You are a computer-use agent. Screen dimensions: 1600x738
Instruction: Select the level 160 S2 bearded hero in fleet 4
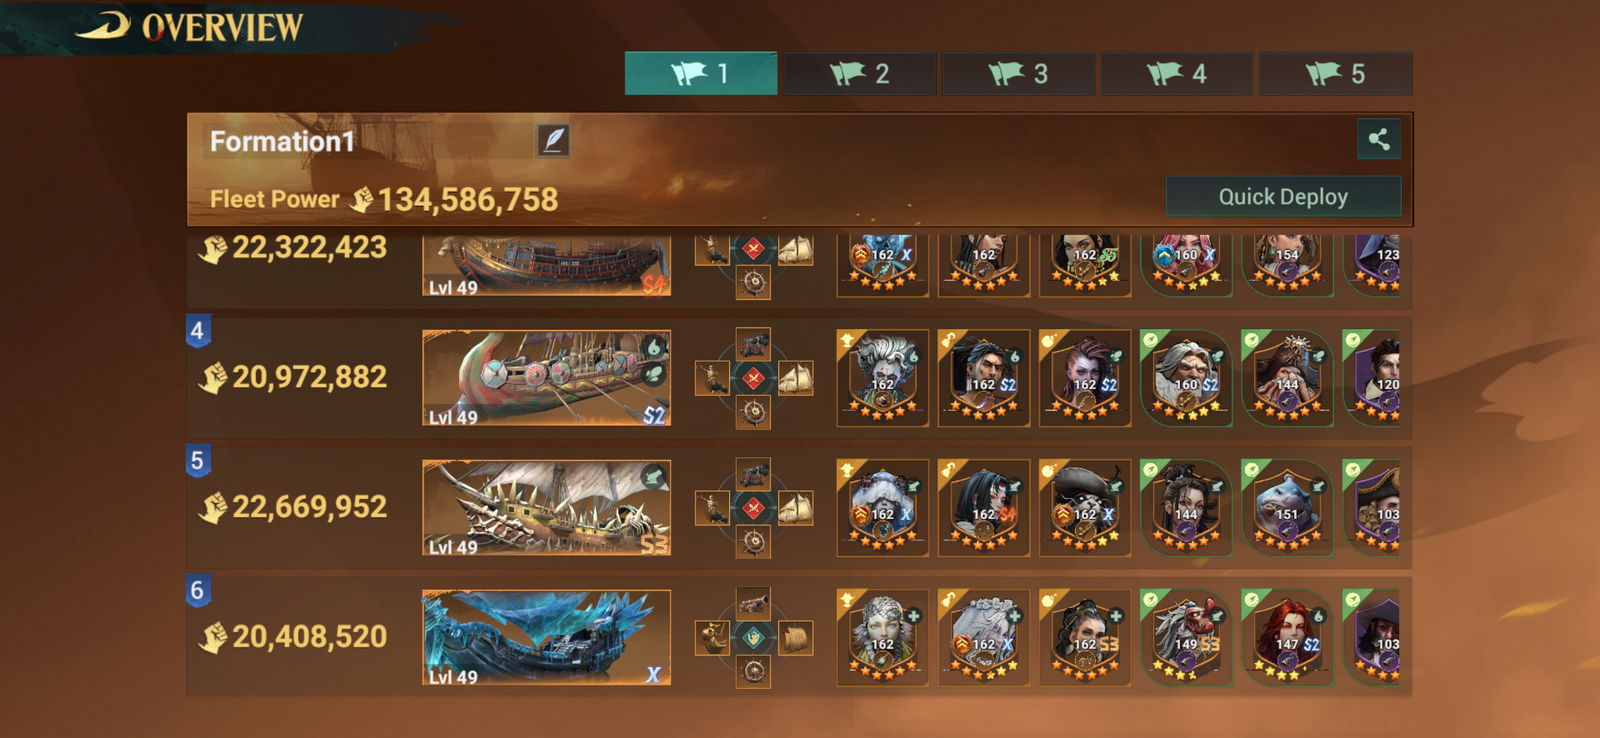coord(1186,378)
